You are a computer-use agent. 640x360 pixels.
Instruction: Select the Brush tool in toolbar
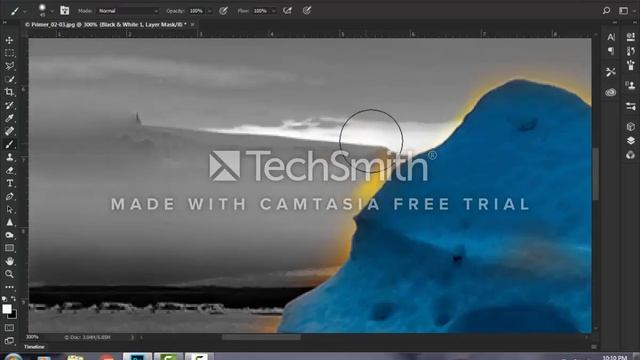pyautogui.click(x=9, y=144)
